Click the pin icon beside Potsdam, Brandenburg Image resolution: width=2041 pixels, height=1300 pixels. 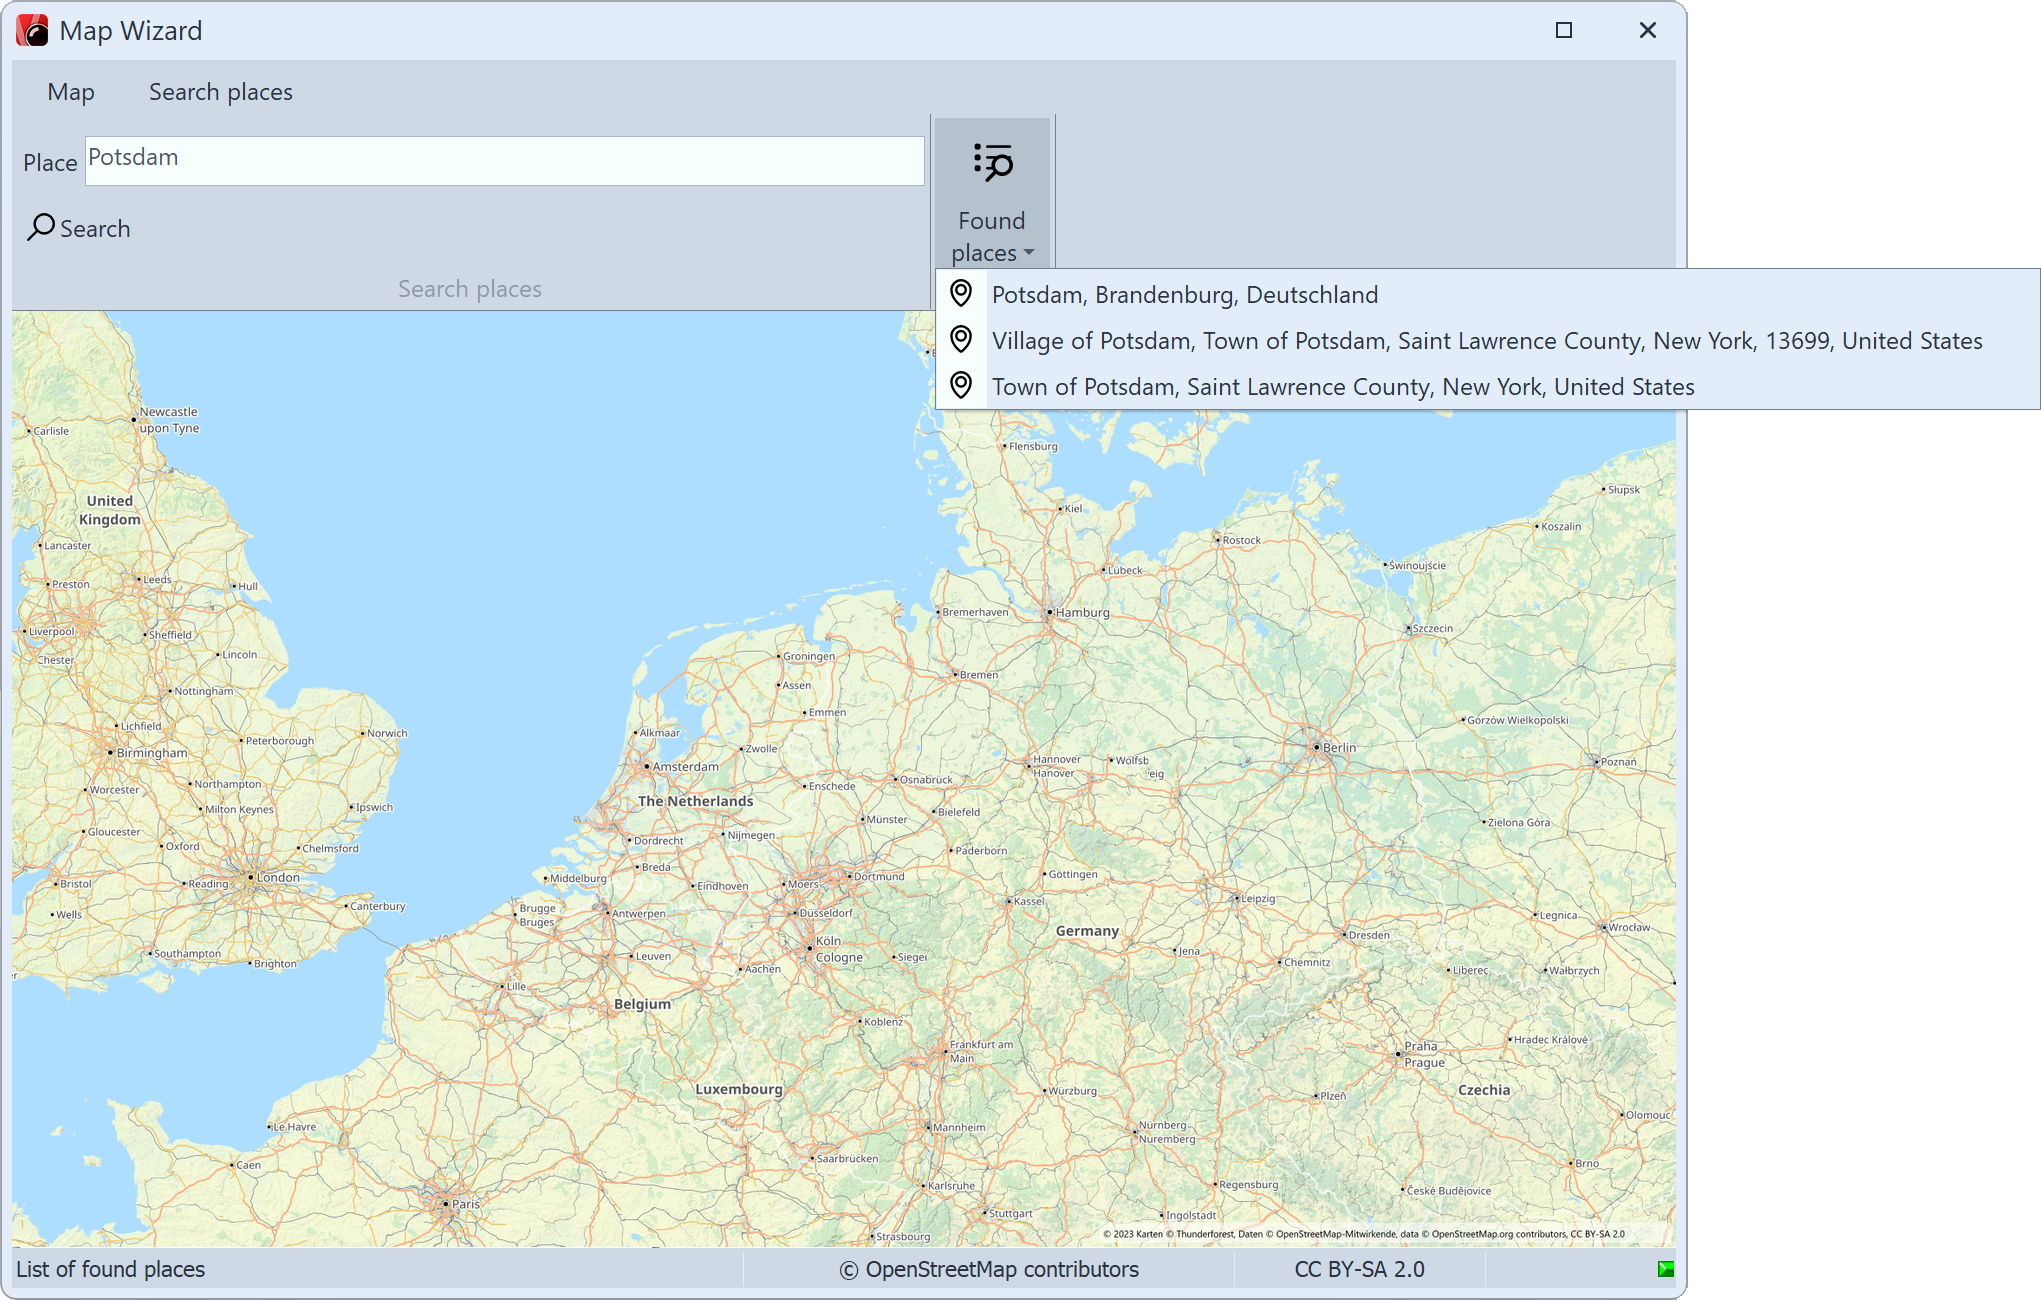[962, 294]
